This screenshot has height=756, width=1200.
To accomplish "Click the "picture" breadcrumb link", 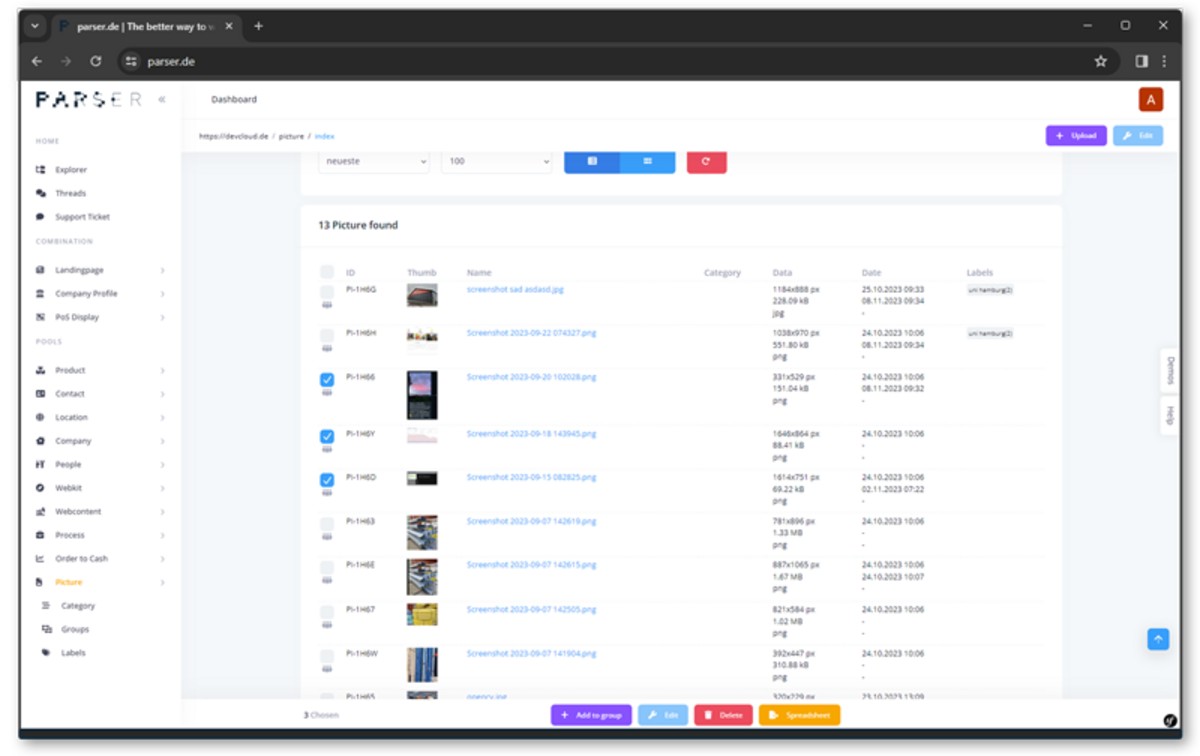I will [291, 135].
